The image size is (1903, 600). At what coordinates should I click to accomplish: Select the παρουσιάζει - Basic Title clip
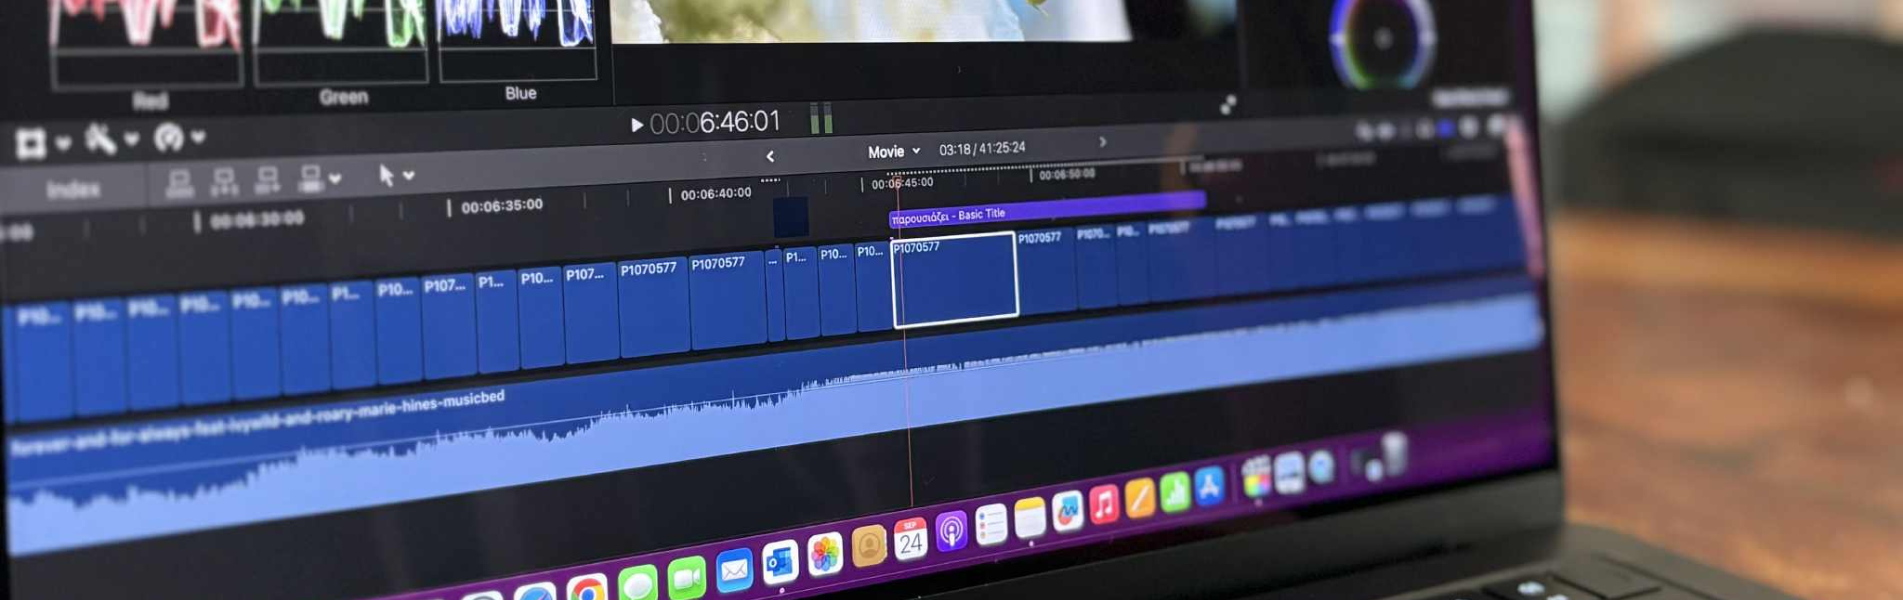tap(1046, 209)
